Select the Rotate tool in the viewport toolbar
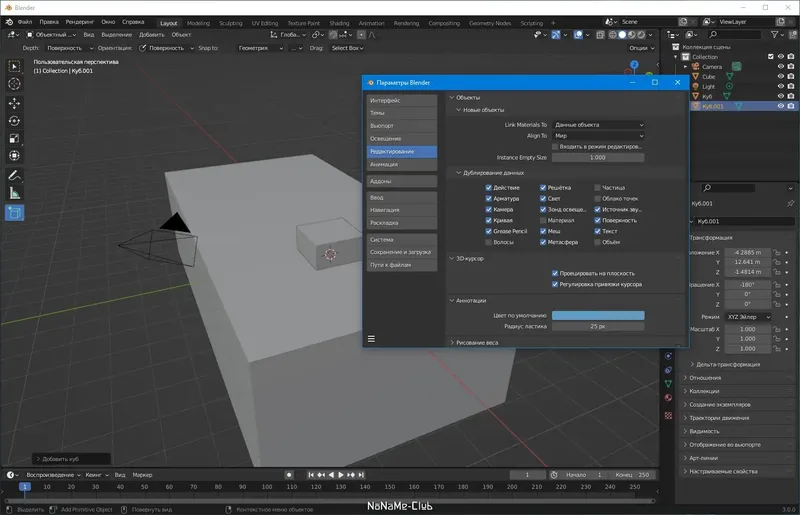This screenshot has width=800, height=515. 15,120
